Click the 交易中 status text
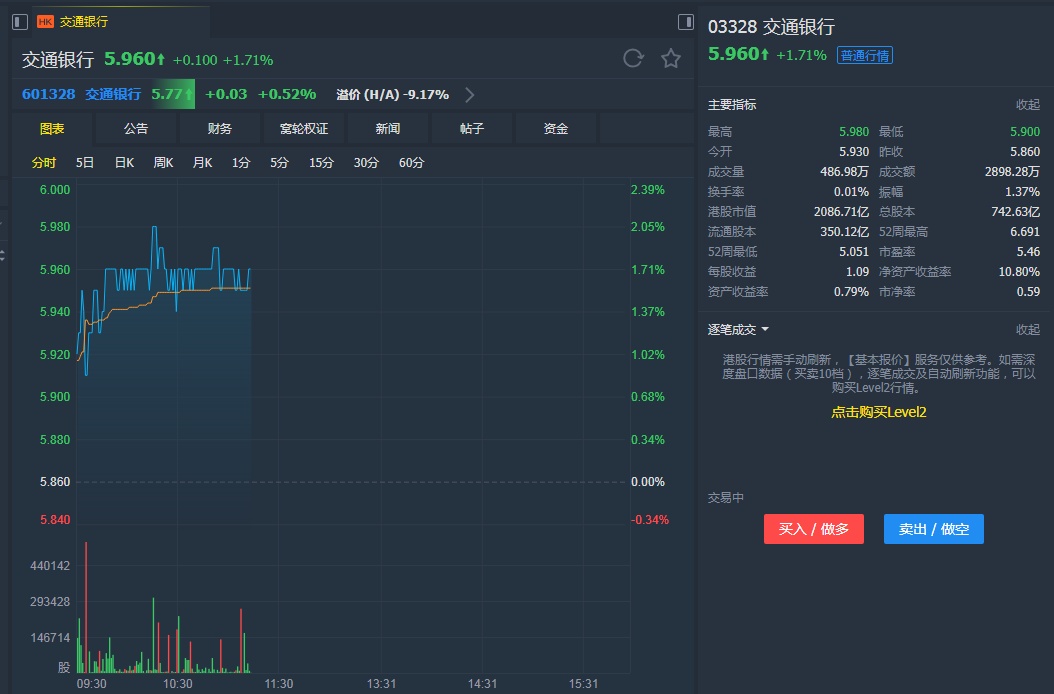Image resolution: width=1054 pixels, height=694 pixels. point(725,498)
